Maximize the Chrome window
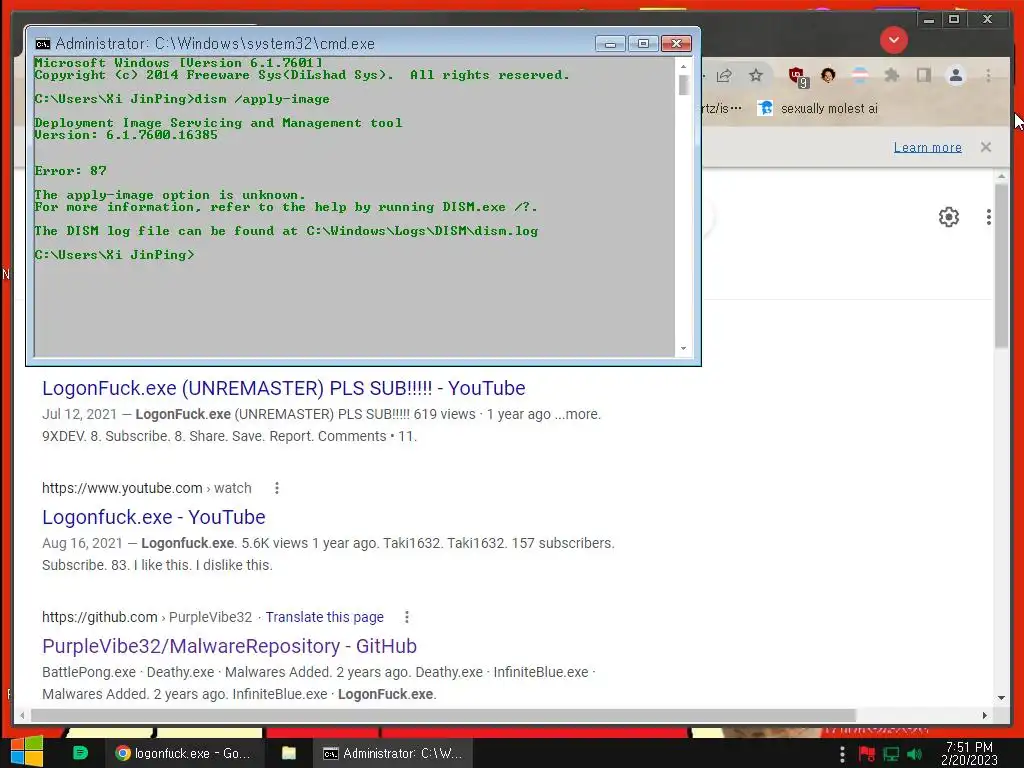 (954, 20)
